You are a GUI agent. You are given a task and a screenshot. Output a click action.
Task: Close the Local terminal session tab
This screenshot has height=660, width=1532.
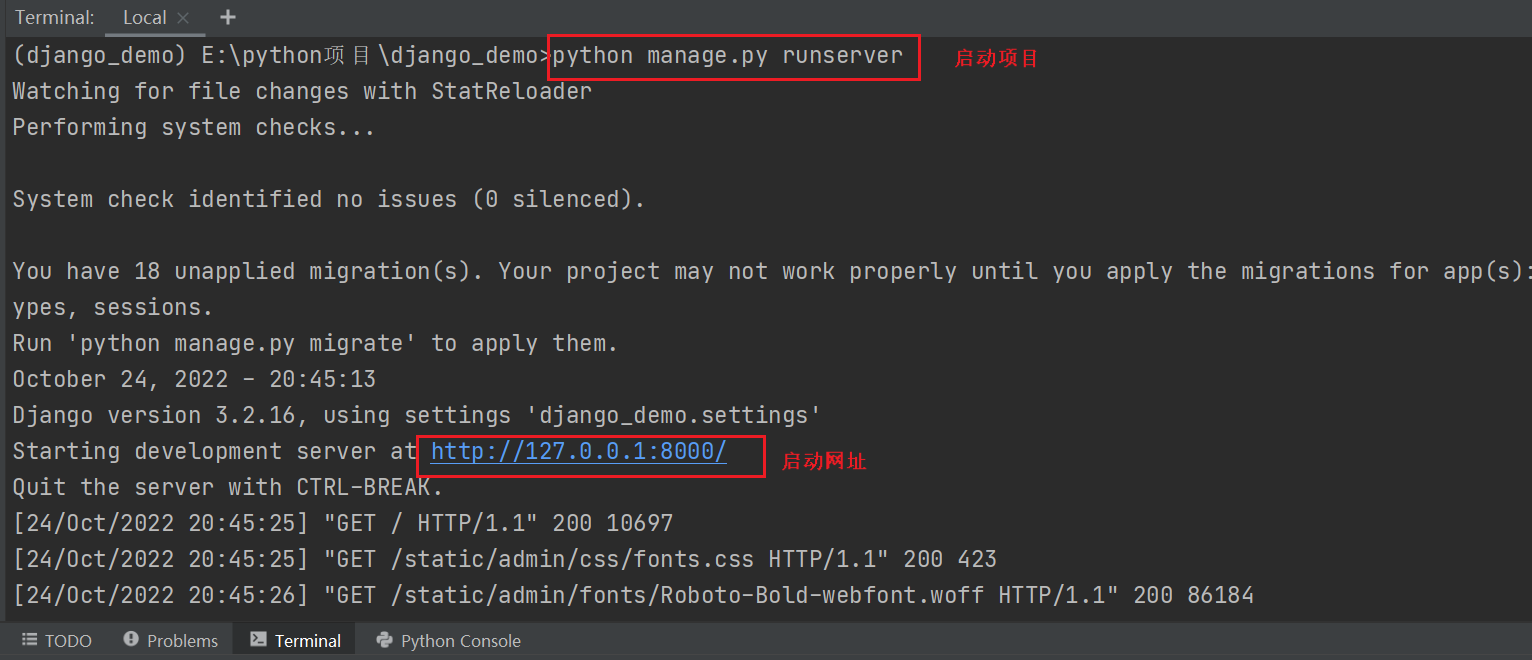[183, 18]
